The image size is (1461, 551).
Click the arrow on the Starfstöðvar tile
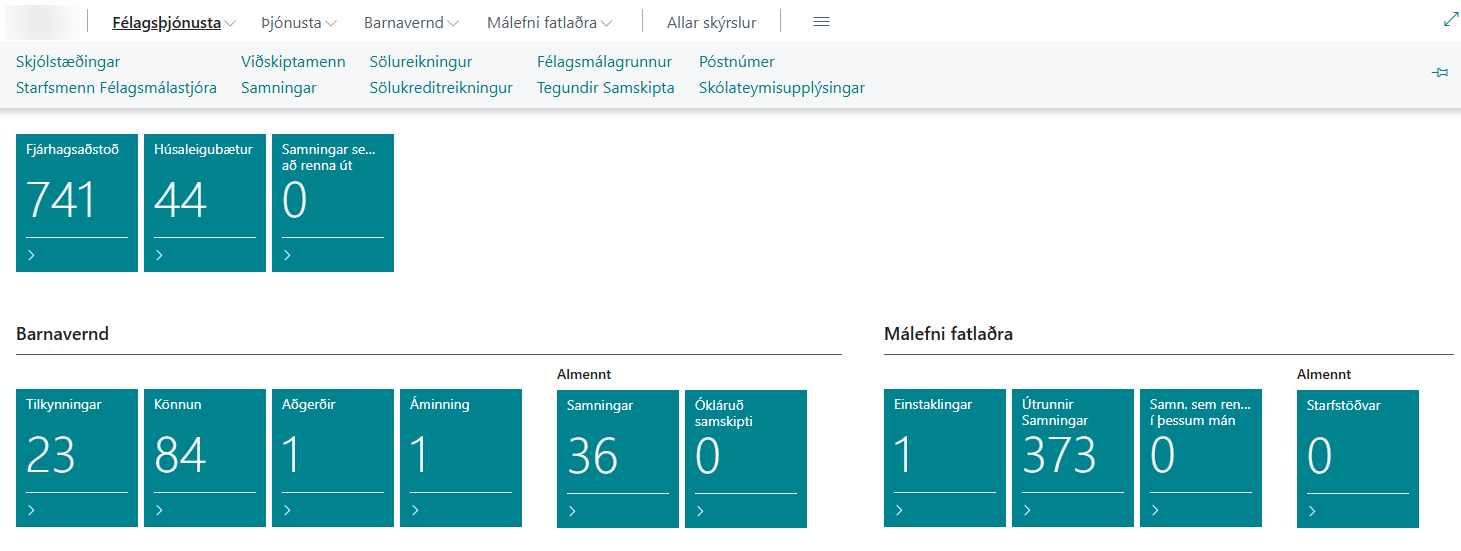(x=1313, y=511)
